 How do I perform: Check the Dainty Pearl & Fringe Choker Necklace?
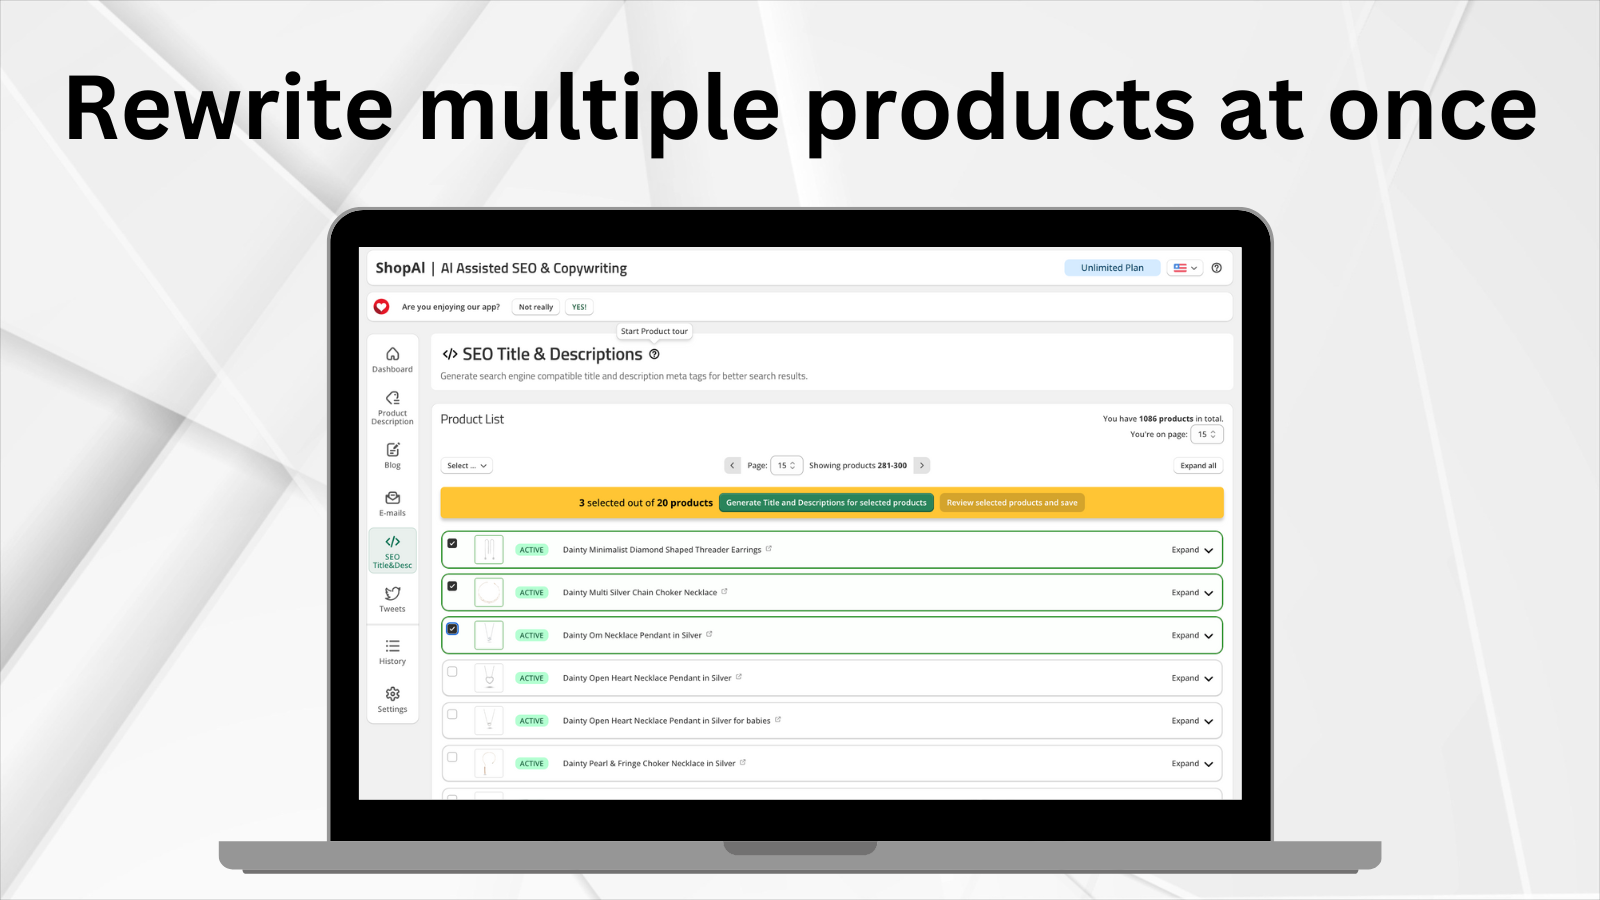pos(452,757)
